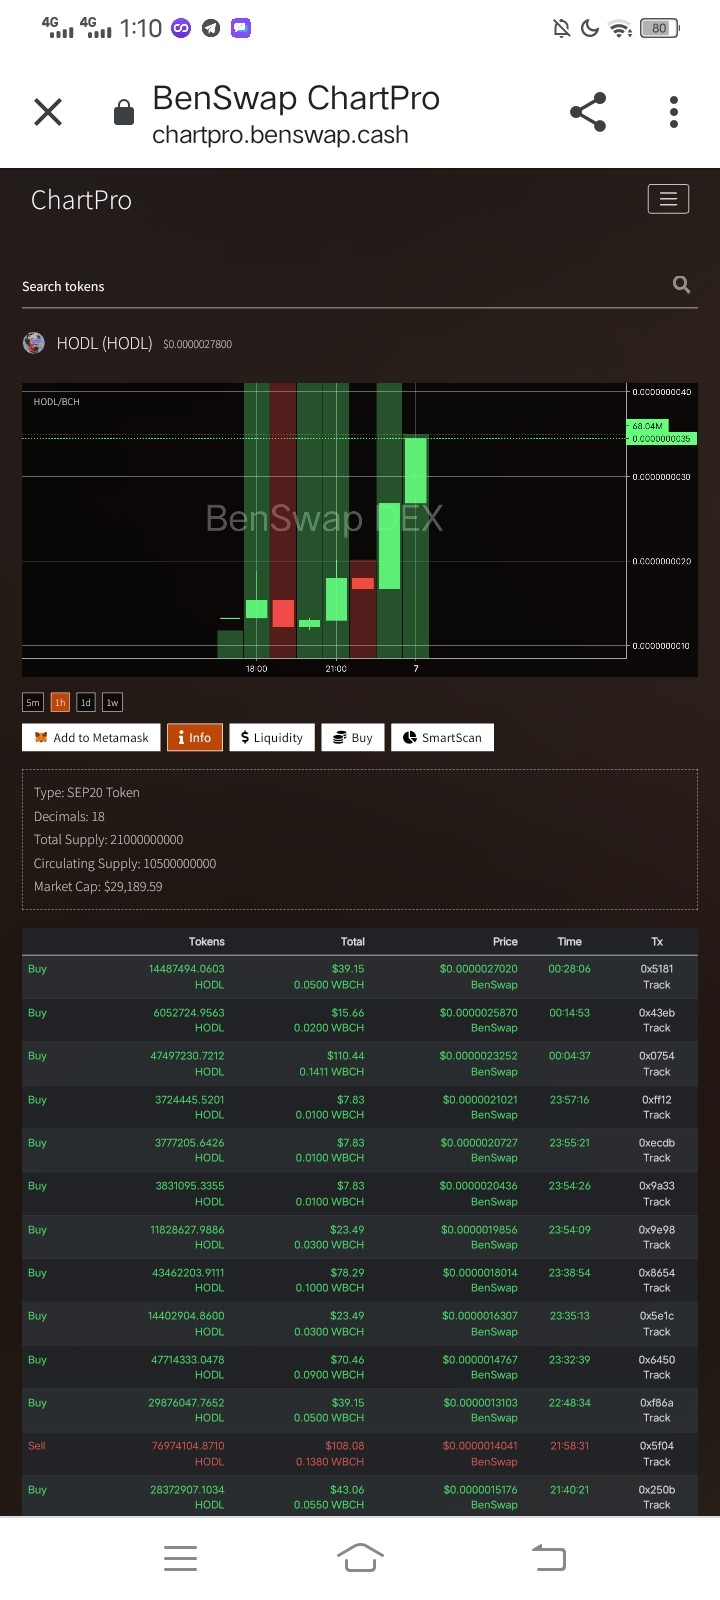Click the magnifying glass search icon
This screenshot has height=1600, width=720.
click(x=682, y=285)
